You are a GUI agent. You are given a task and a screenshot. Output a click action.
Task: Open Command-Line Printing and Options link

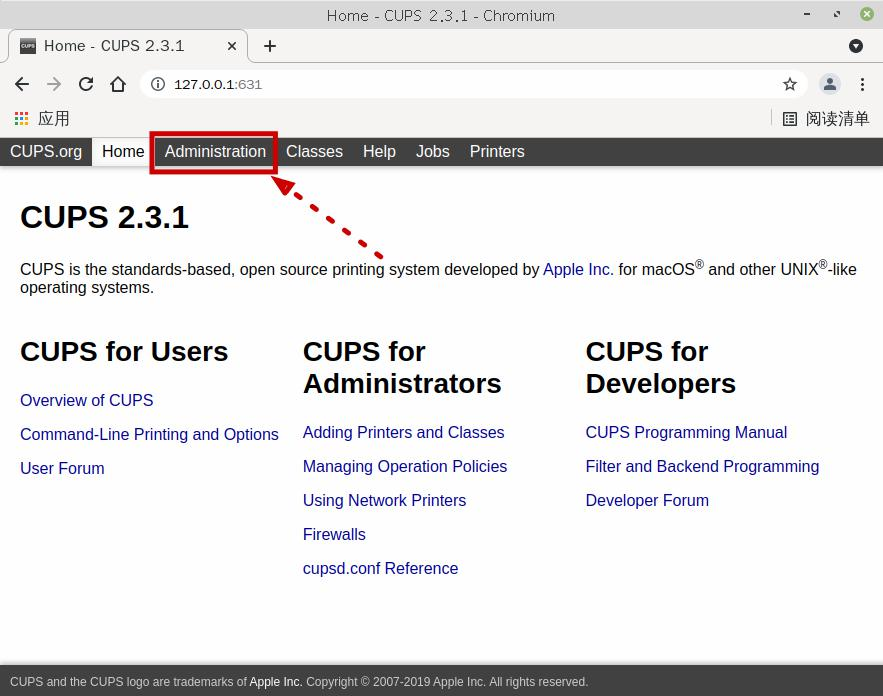[149, 435]
